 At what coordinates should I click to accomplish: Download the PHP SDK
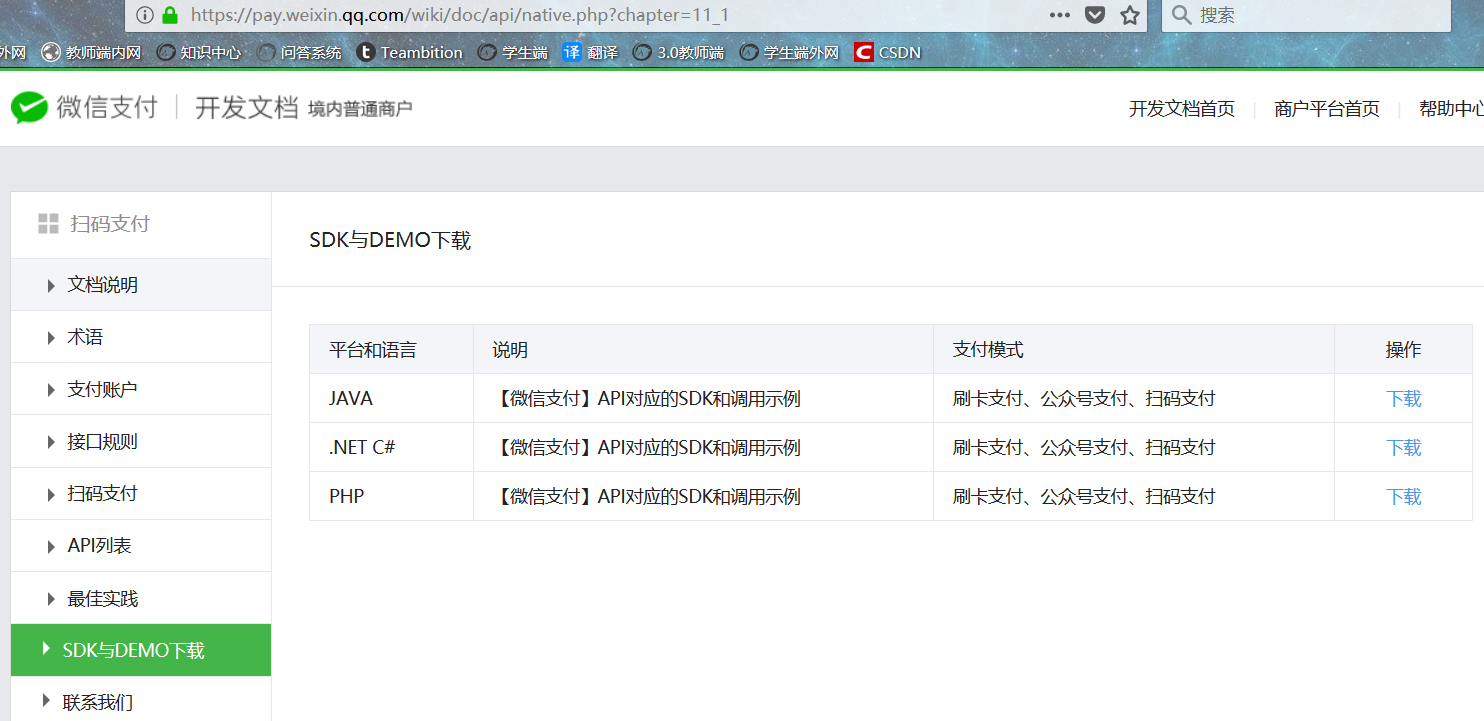(1404, 496)
